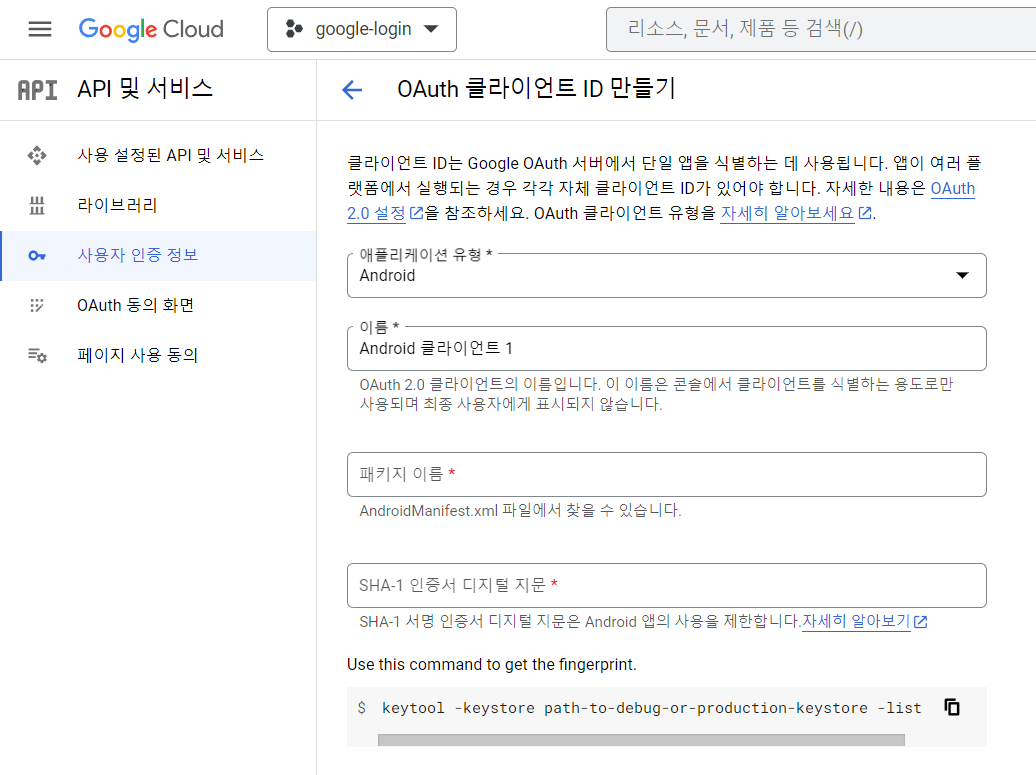1036x775 pixels.
Task: Open OAuth 동의 화면 via its sidebar icon
Action: tap(37, 305)
